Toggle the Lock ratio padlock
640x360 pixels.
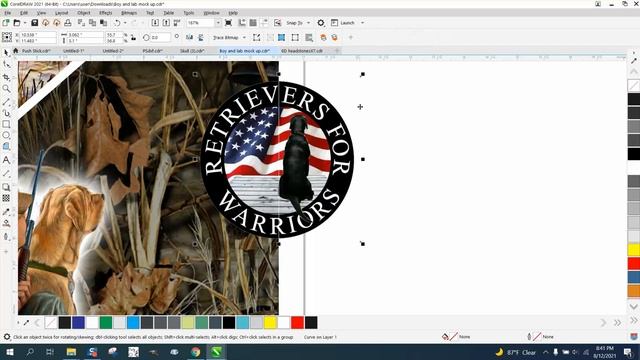133,38
